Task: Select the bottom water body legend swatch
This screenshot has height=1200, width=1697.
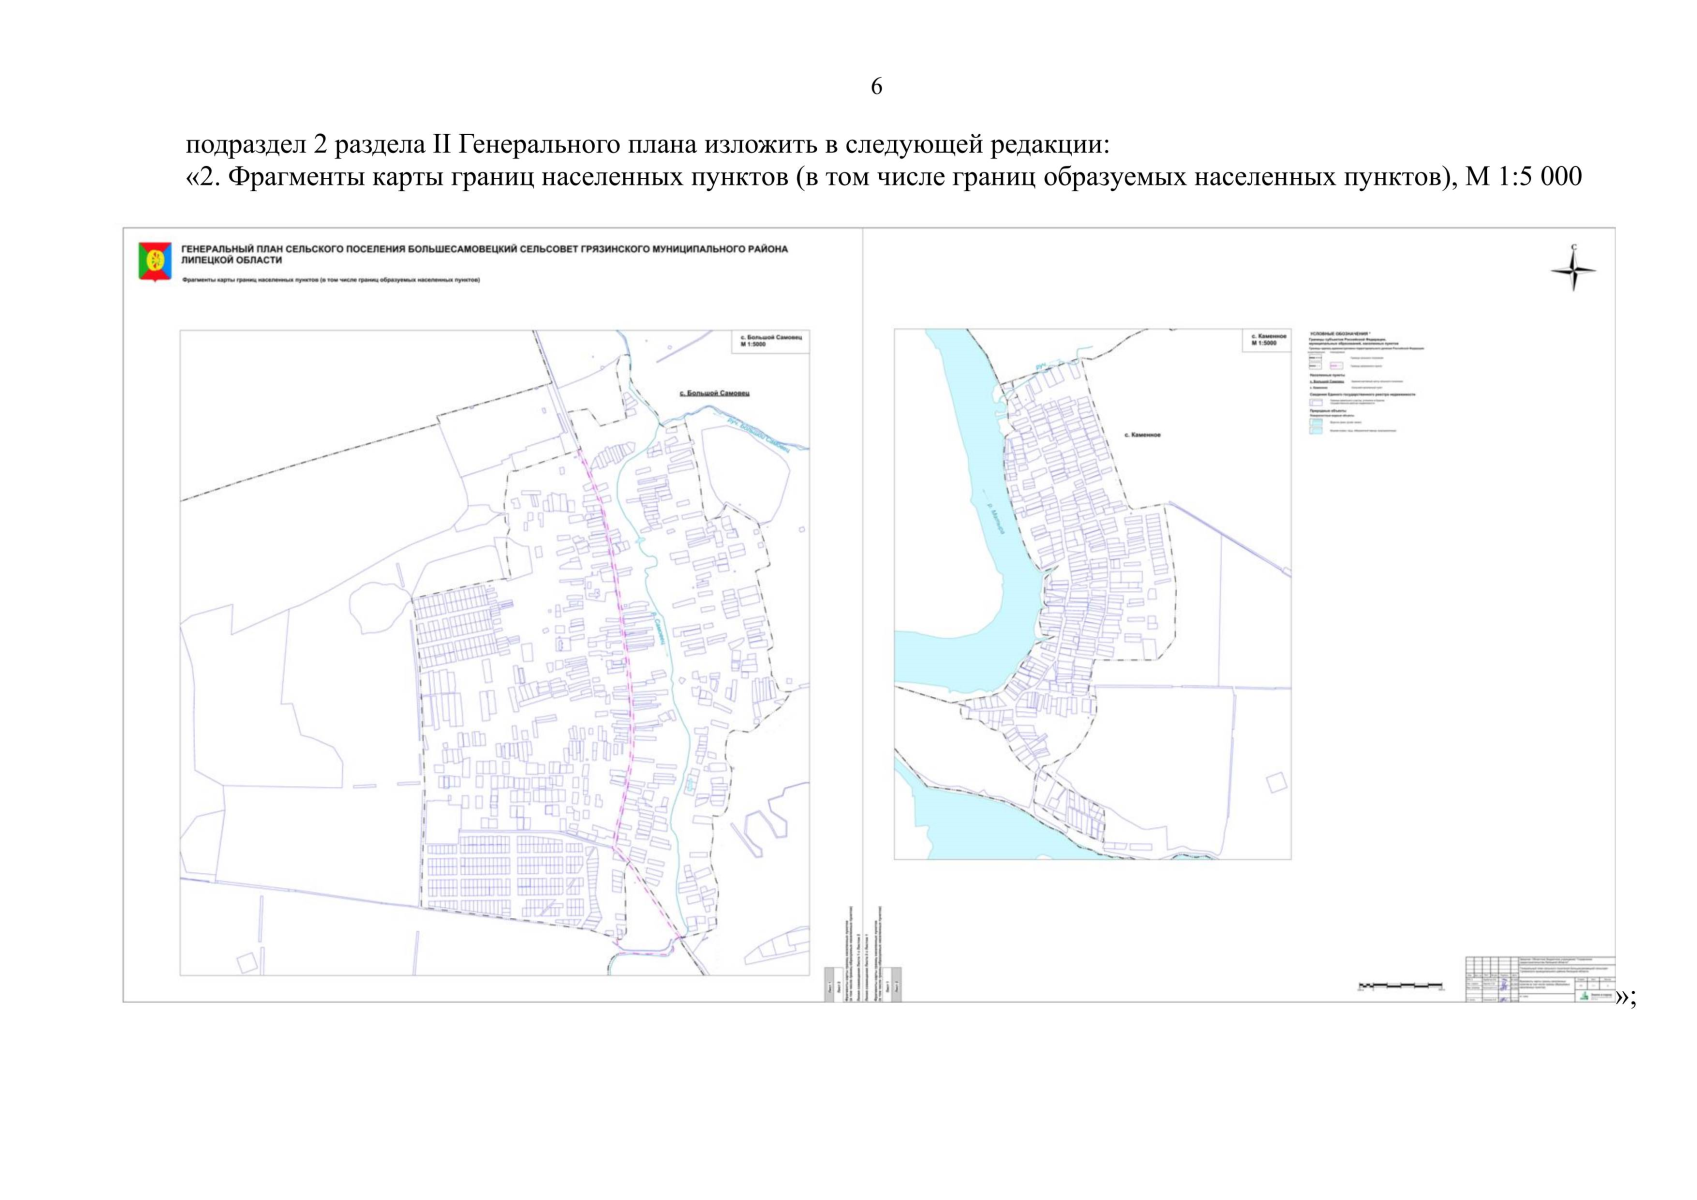Action: click(1317, 432)
